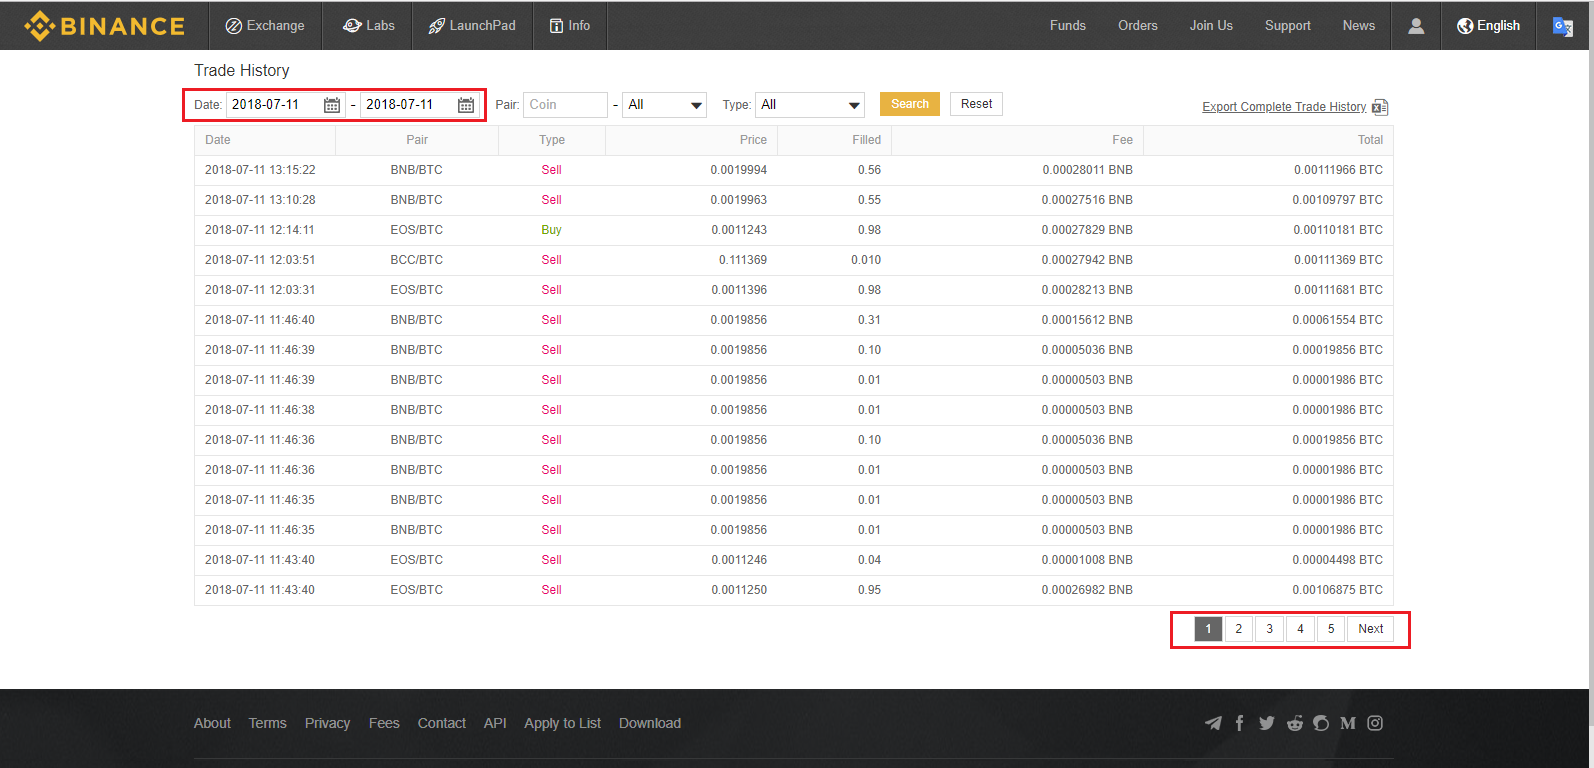Click the Pair column header
1594x768 pixels.
[417, 140]
